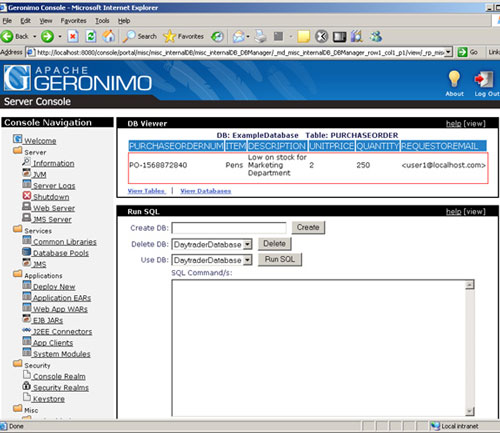This screenshot has height=433, width=500.
Task: Follow the View Databases link
Action: (205, 191)
